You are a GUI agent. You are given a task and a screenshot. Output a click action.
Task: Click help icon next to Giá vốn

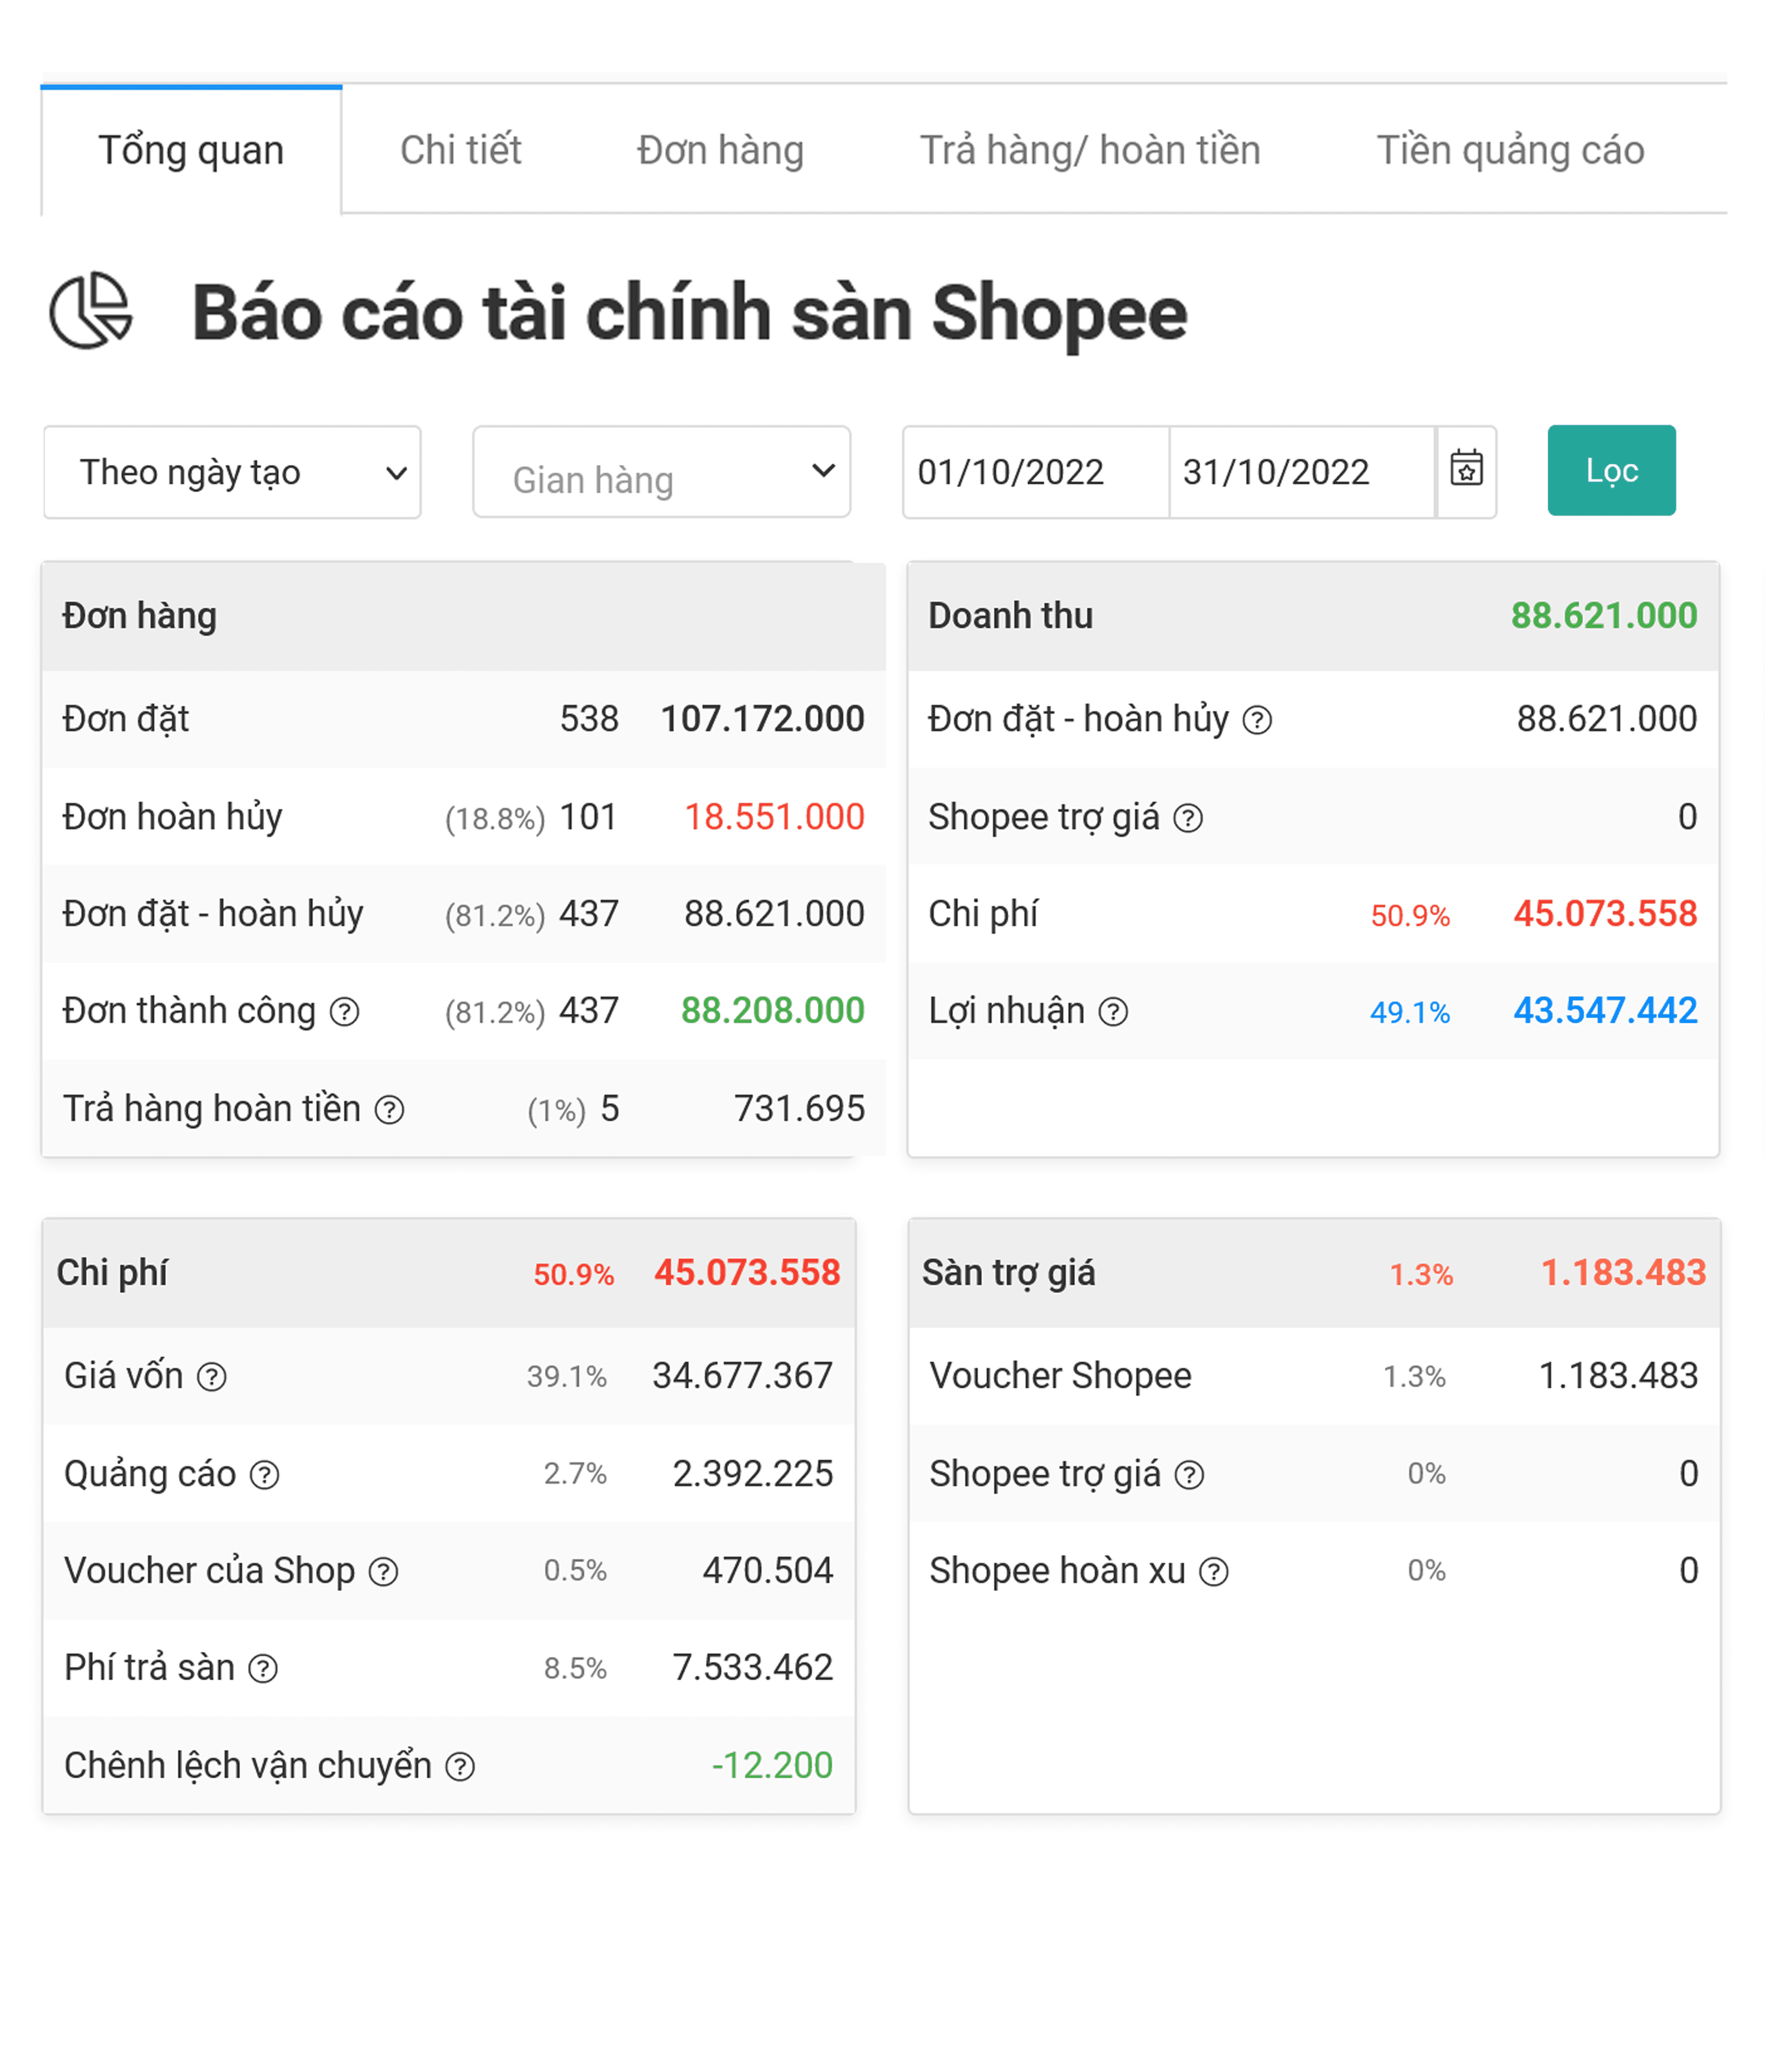click(211, 1377)
